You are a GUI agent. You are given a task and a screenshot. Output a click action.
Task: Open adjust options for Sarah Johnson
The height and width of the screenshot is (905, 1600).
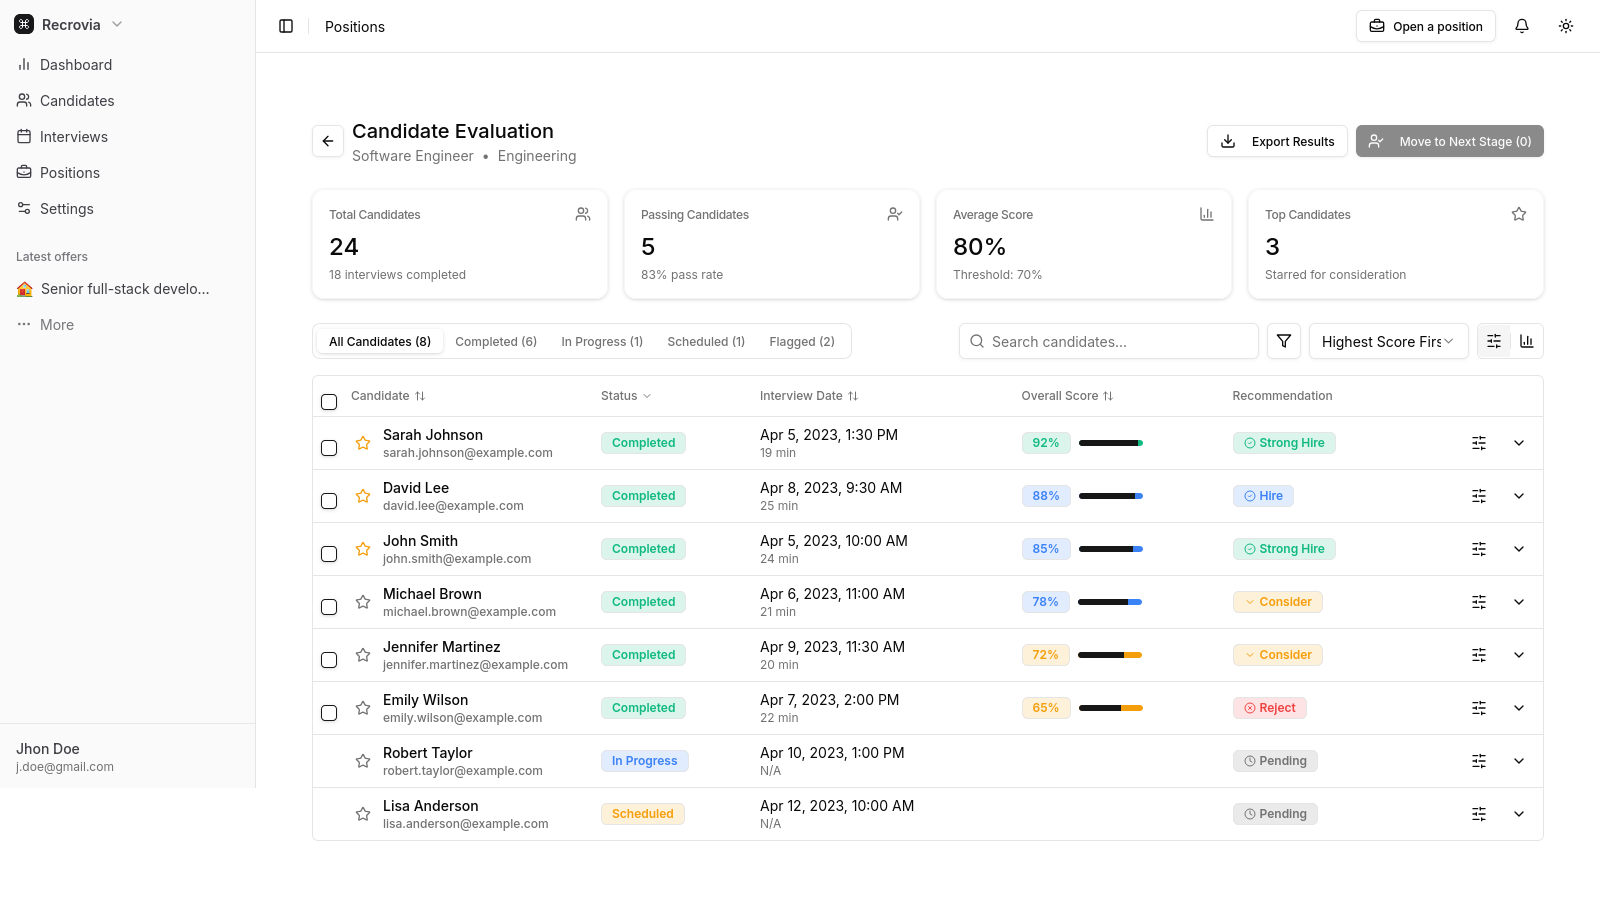pos(1479,443)
